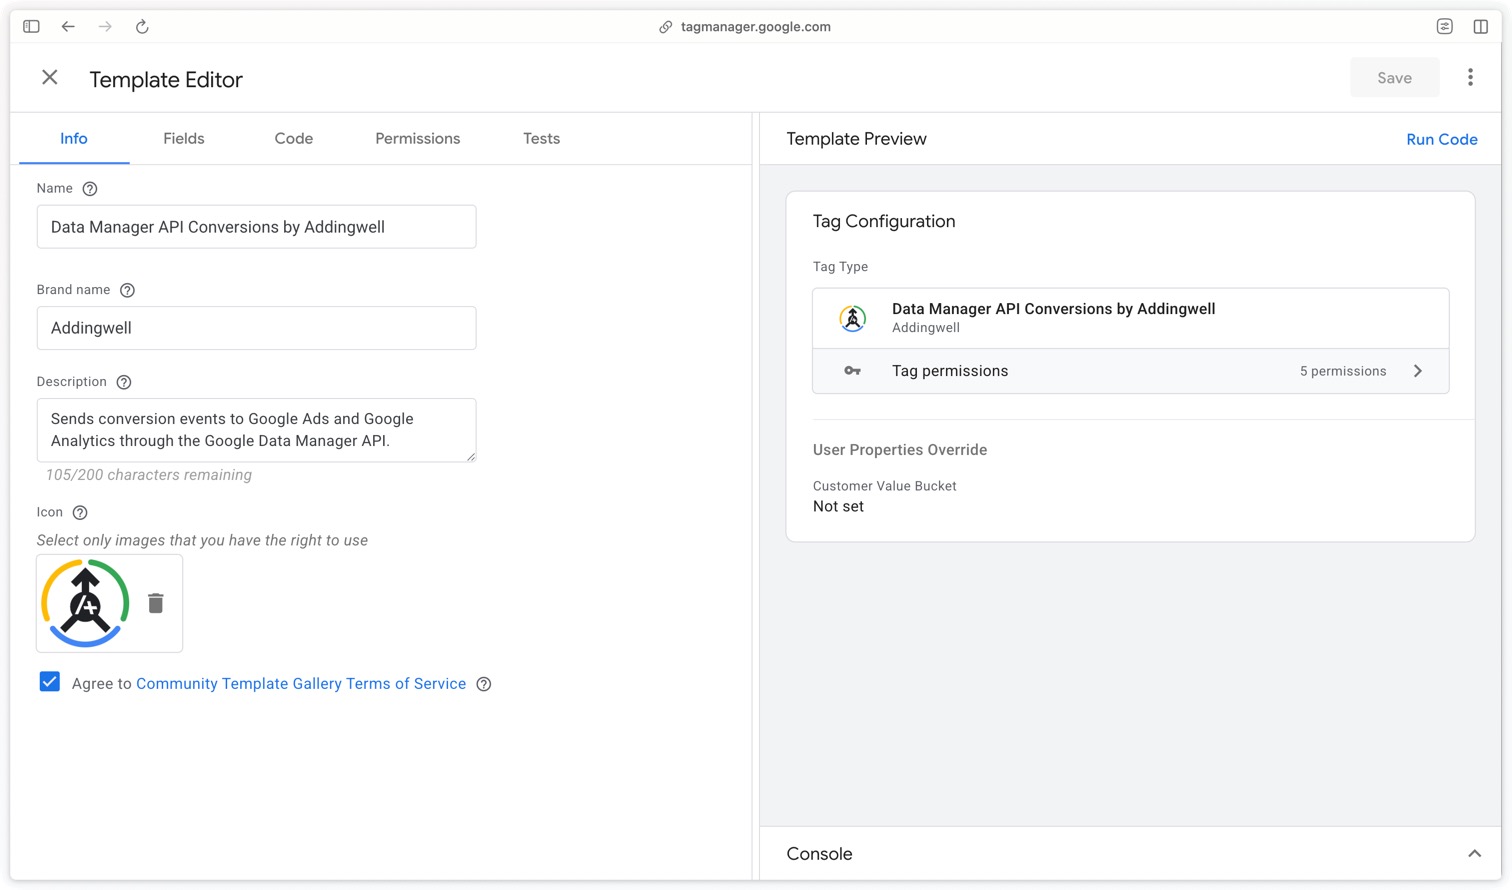Viewport: 1512px width, 890px height.
Task: Click the 'Template Preview' heading
Action: 856,139
